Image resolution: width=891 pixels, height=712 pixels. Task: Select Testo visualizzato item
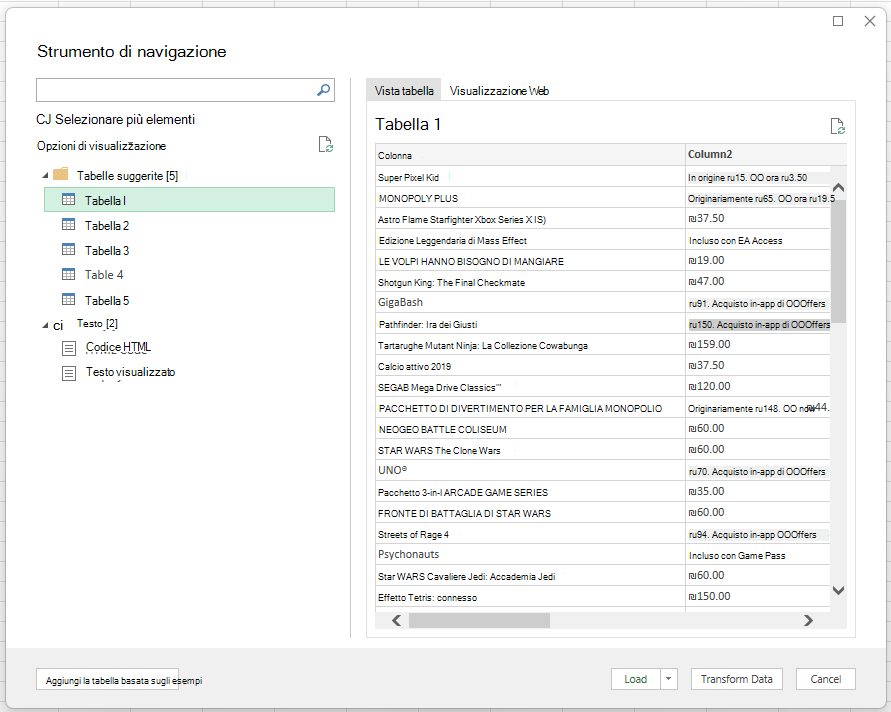click(x=130, y=372)
